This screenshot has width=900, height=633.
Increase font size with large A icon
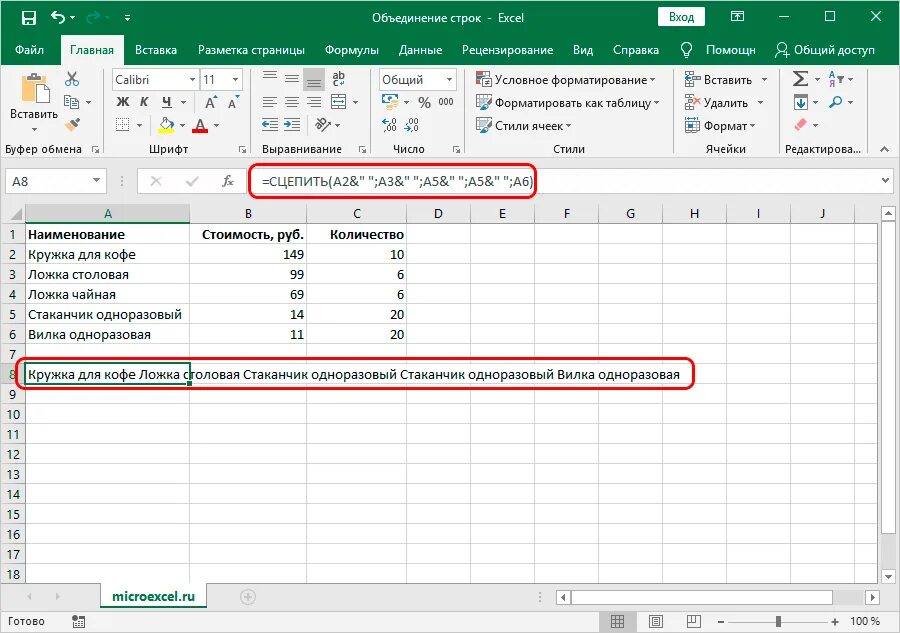pyautogui.click(x=211, y=102)
